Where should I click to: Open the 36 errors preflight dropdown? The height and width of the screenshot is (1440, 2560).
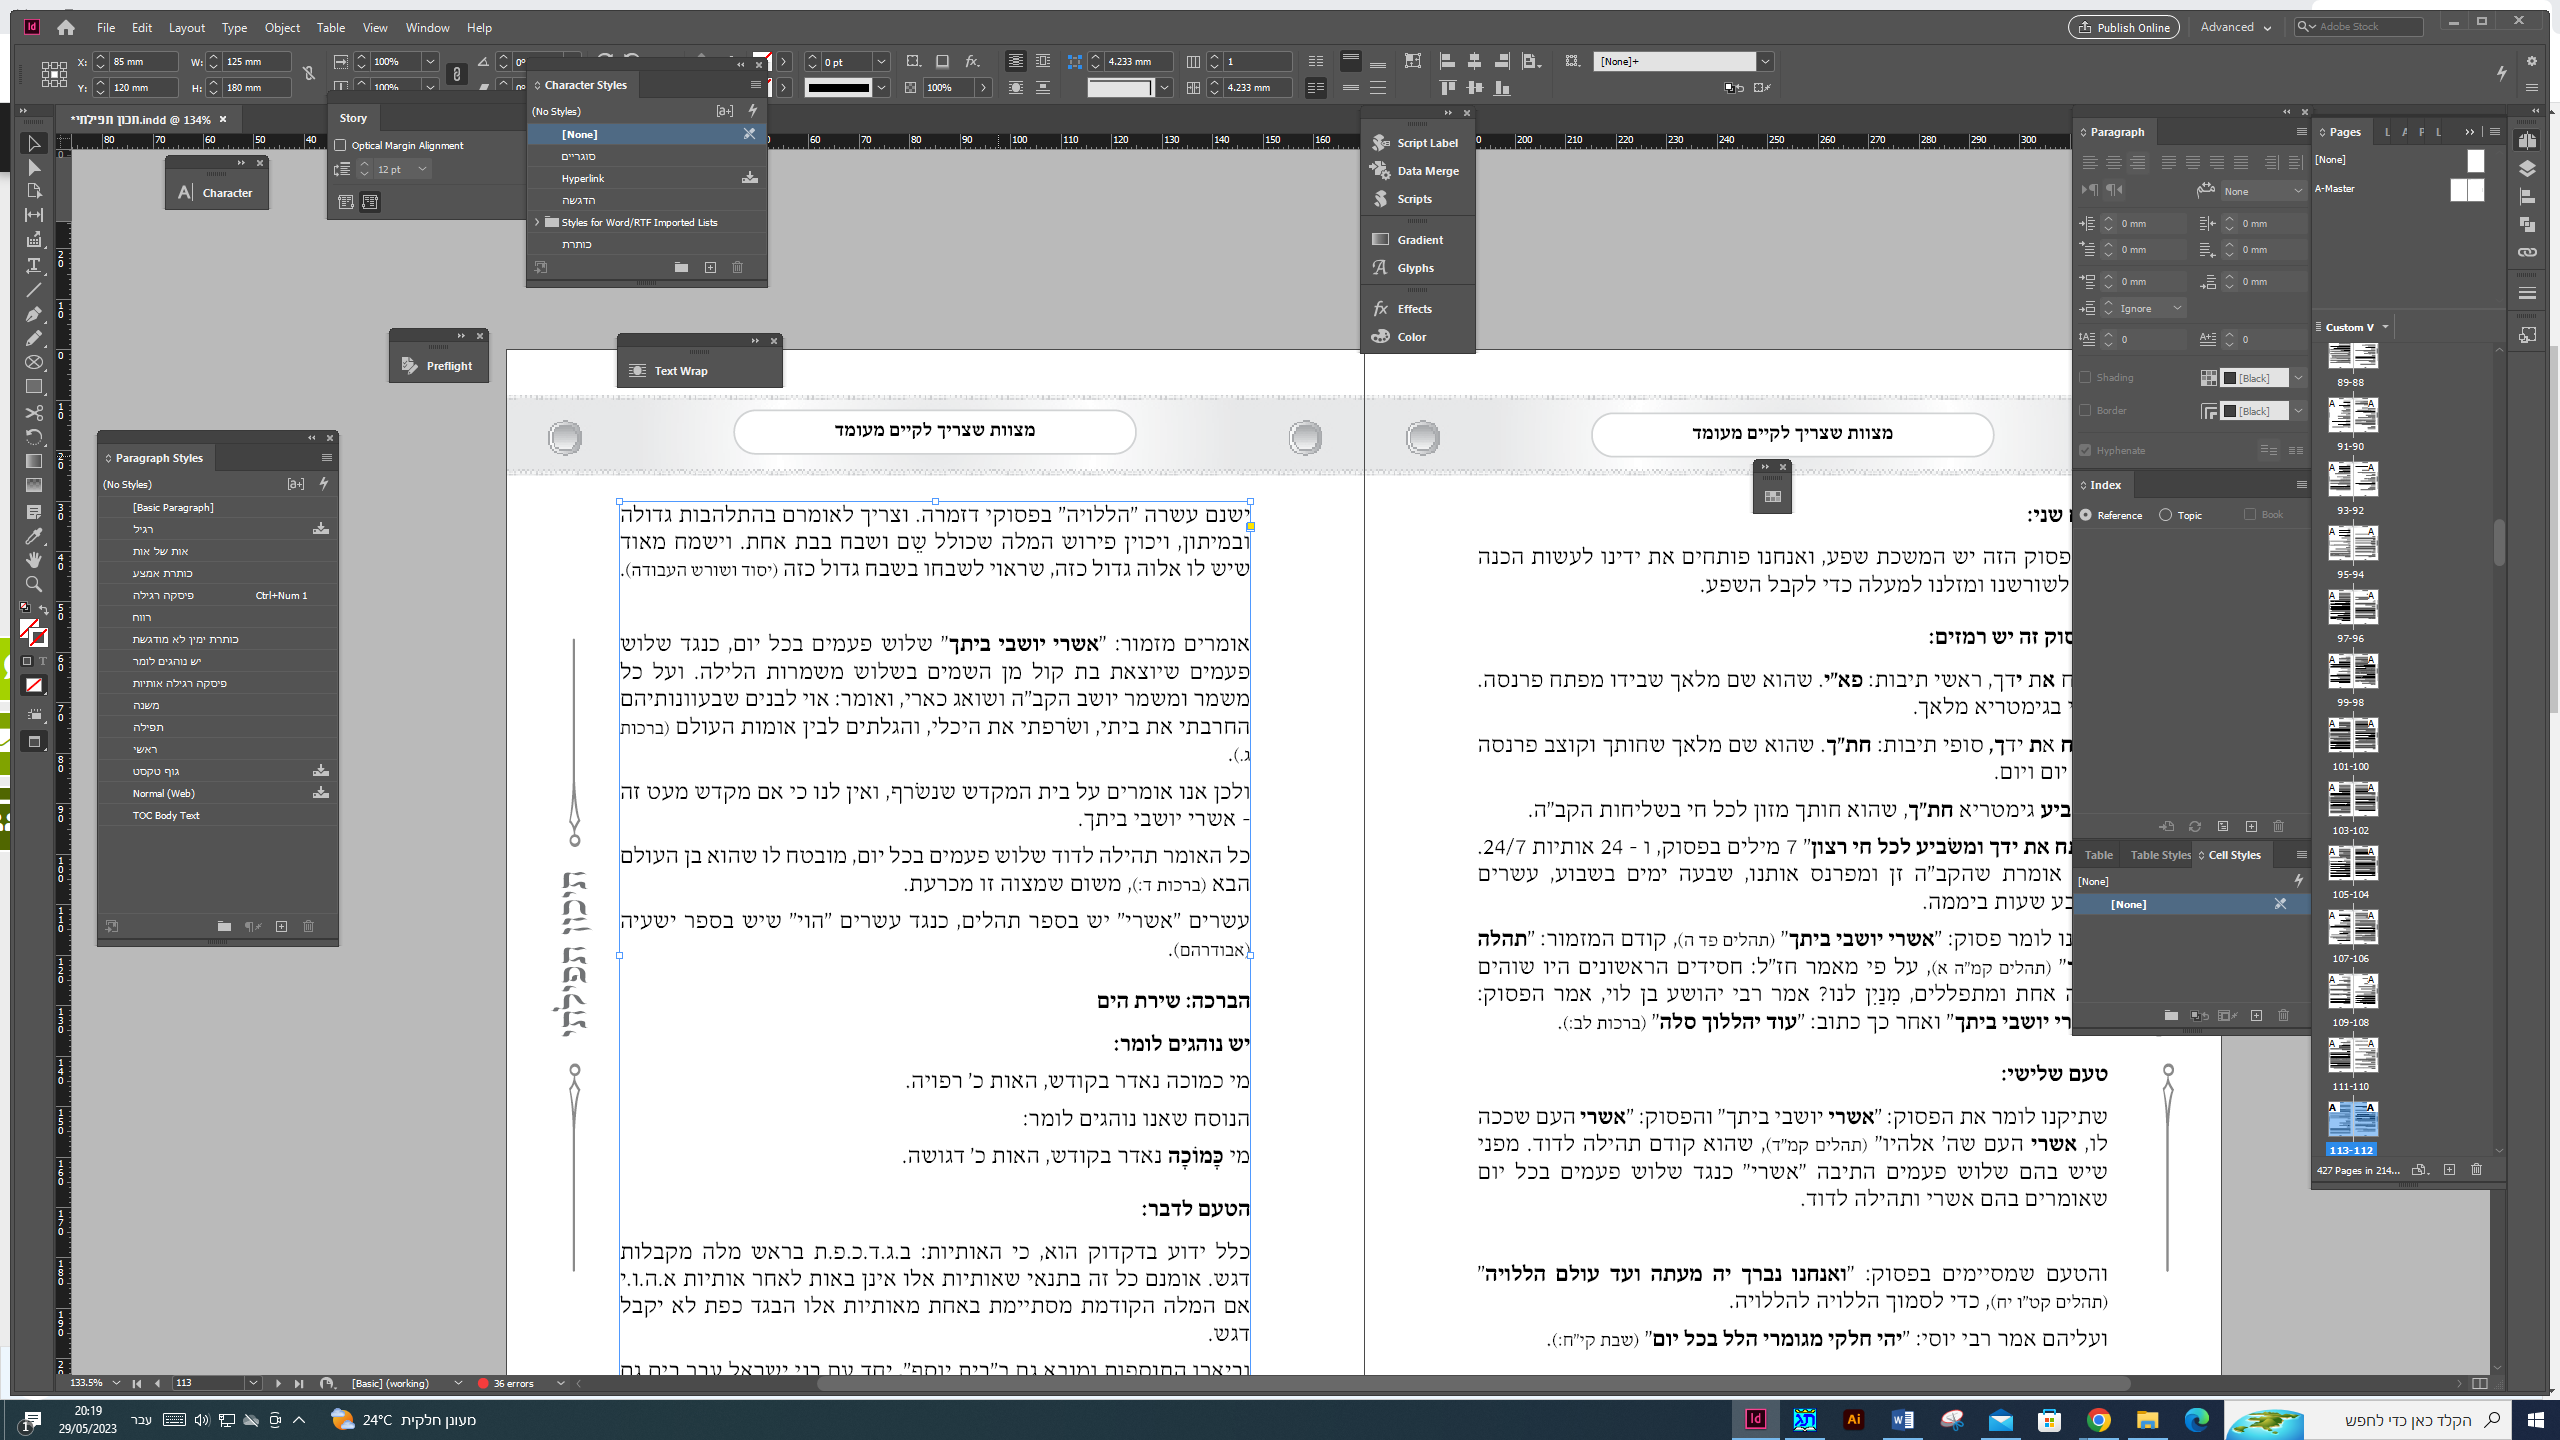point(560,1384)
